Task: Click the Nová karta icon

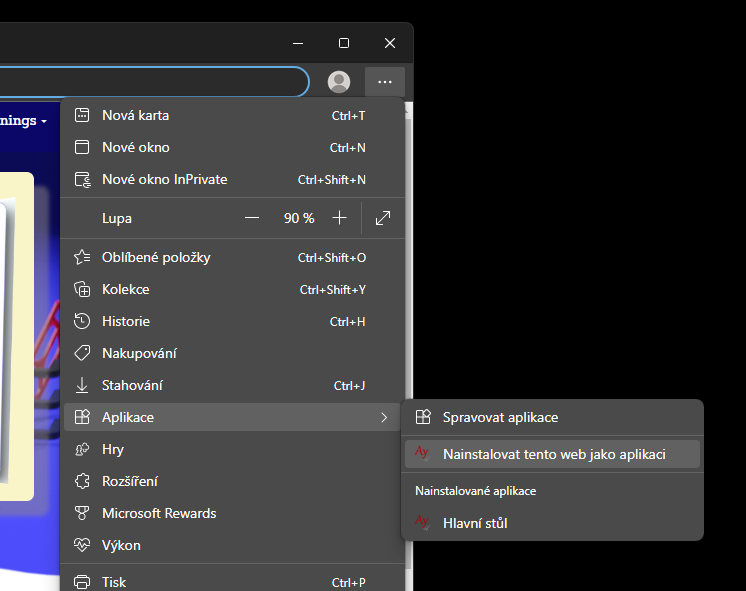Action: 82,115
